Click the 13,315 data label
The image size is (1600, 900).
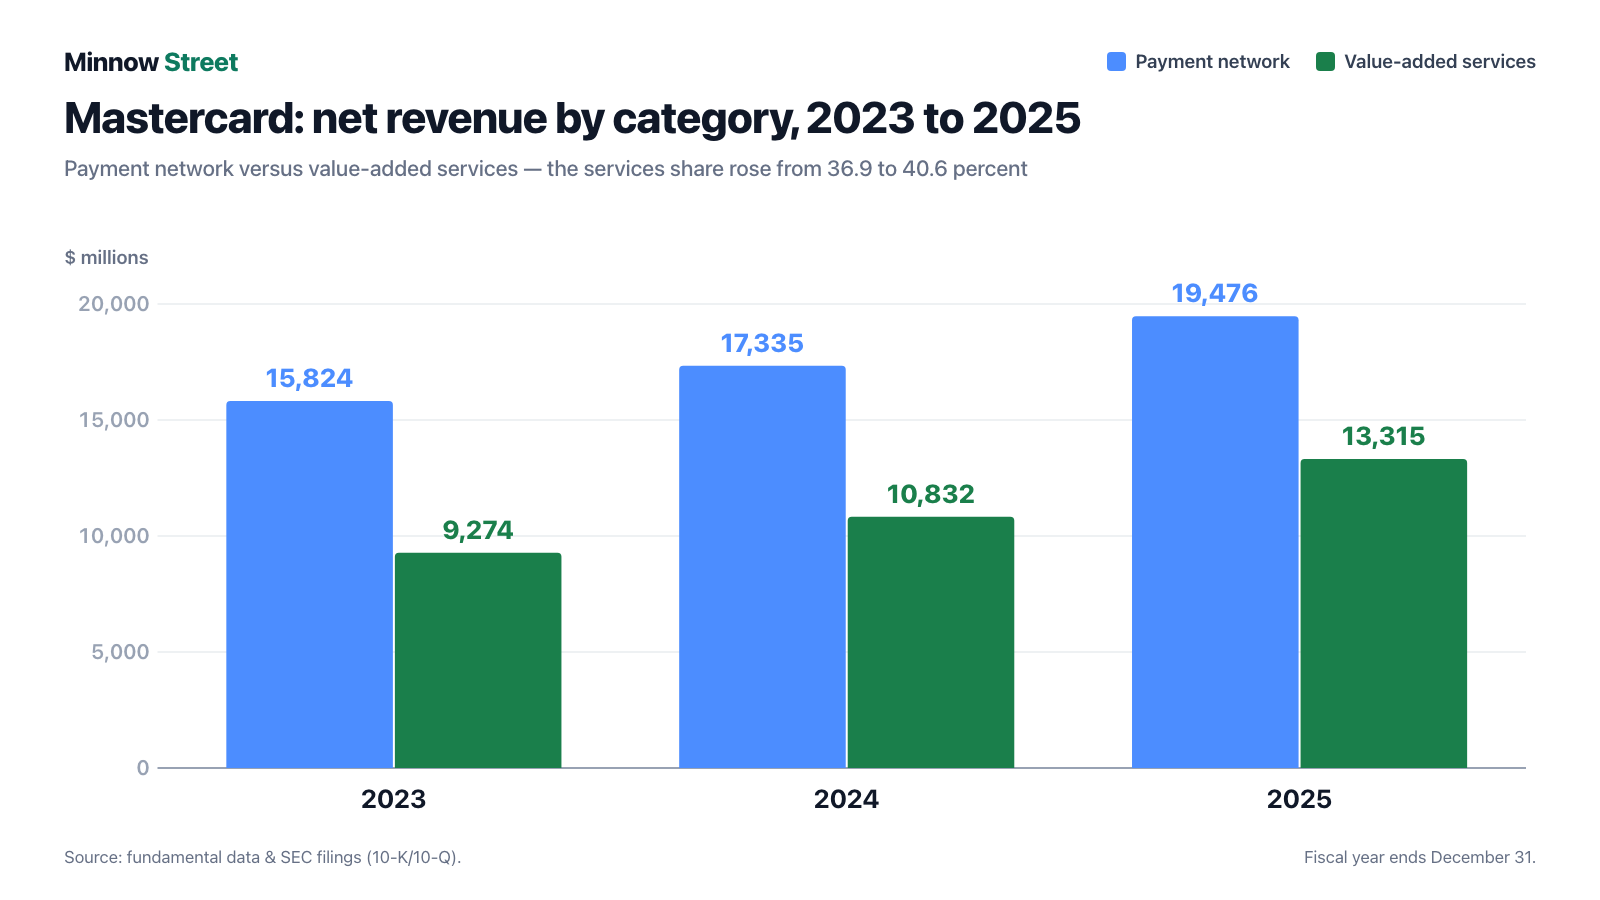tap(1384, 437)
